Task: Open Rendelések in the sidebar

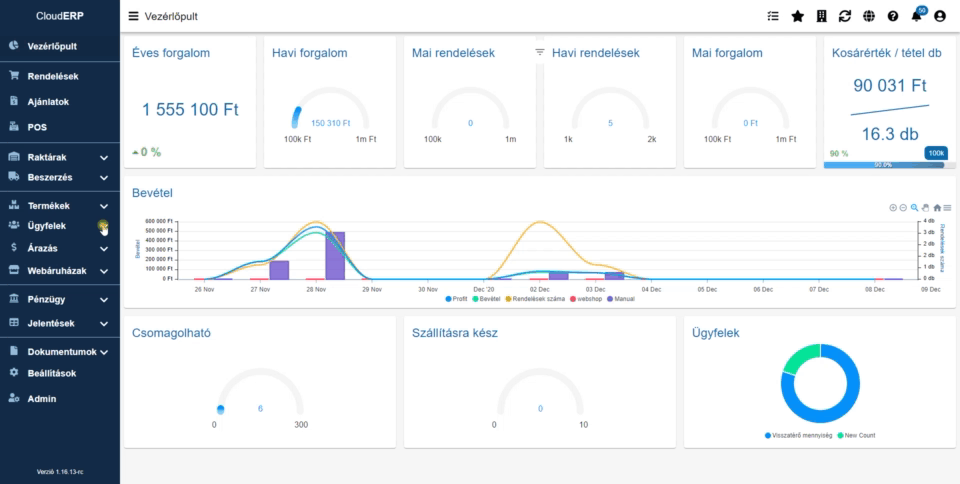Action: click(x=52, y=76)
